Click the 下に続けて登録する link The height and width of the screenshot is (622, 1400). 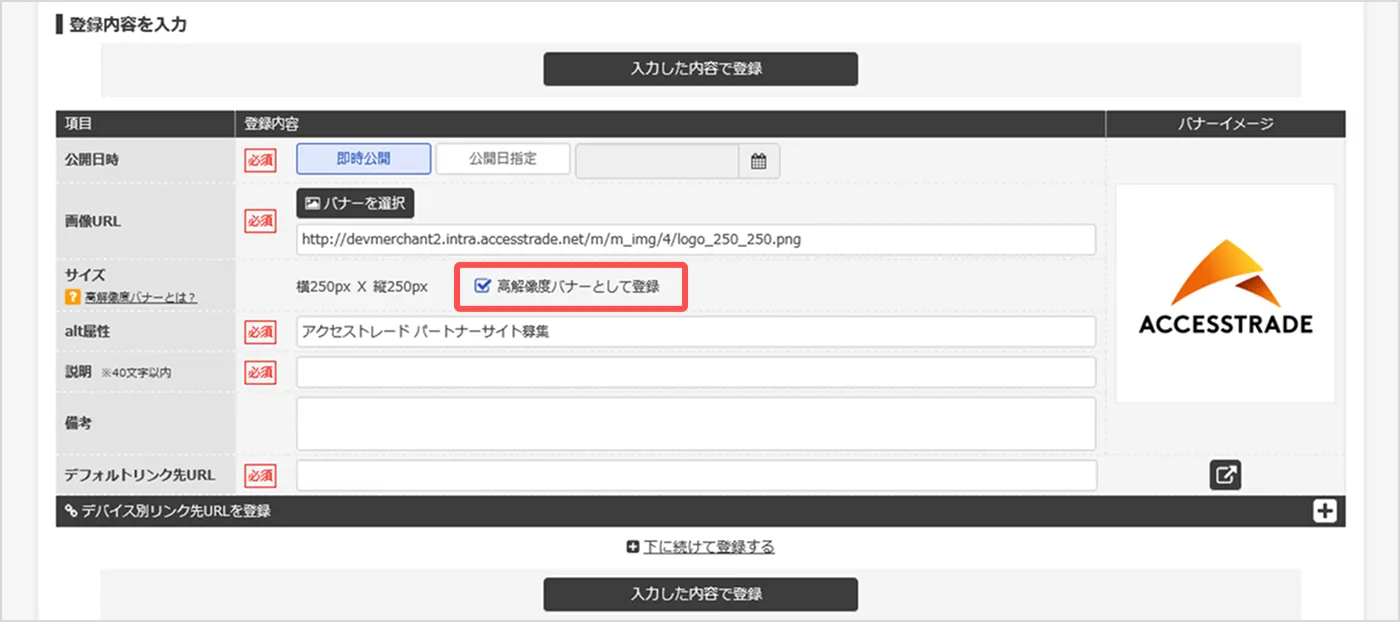click(712, 547)
